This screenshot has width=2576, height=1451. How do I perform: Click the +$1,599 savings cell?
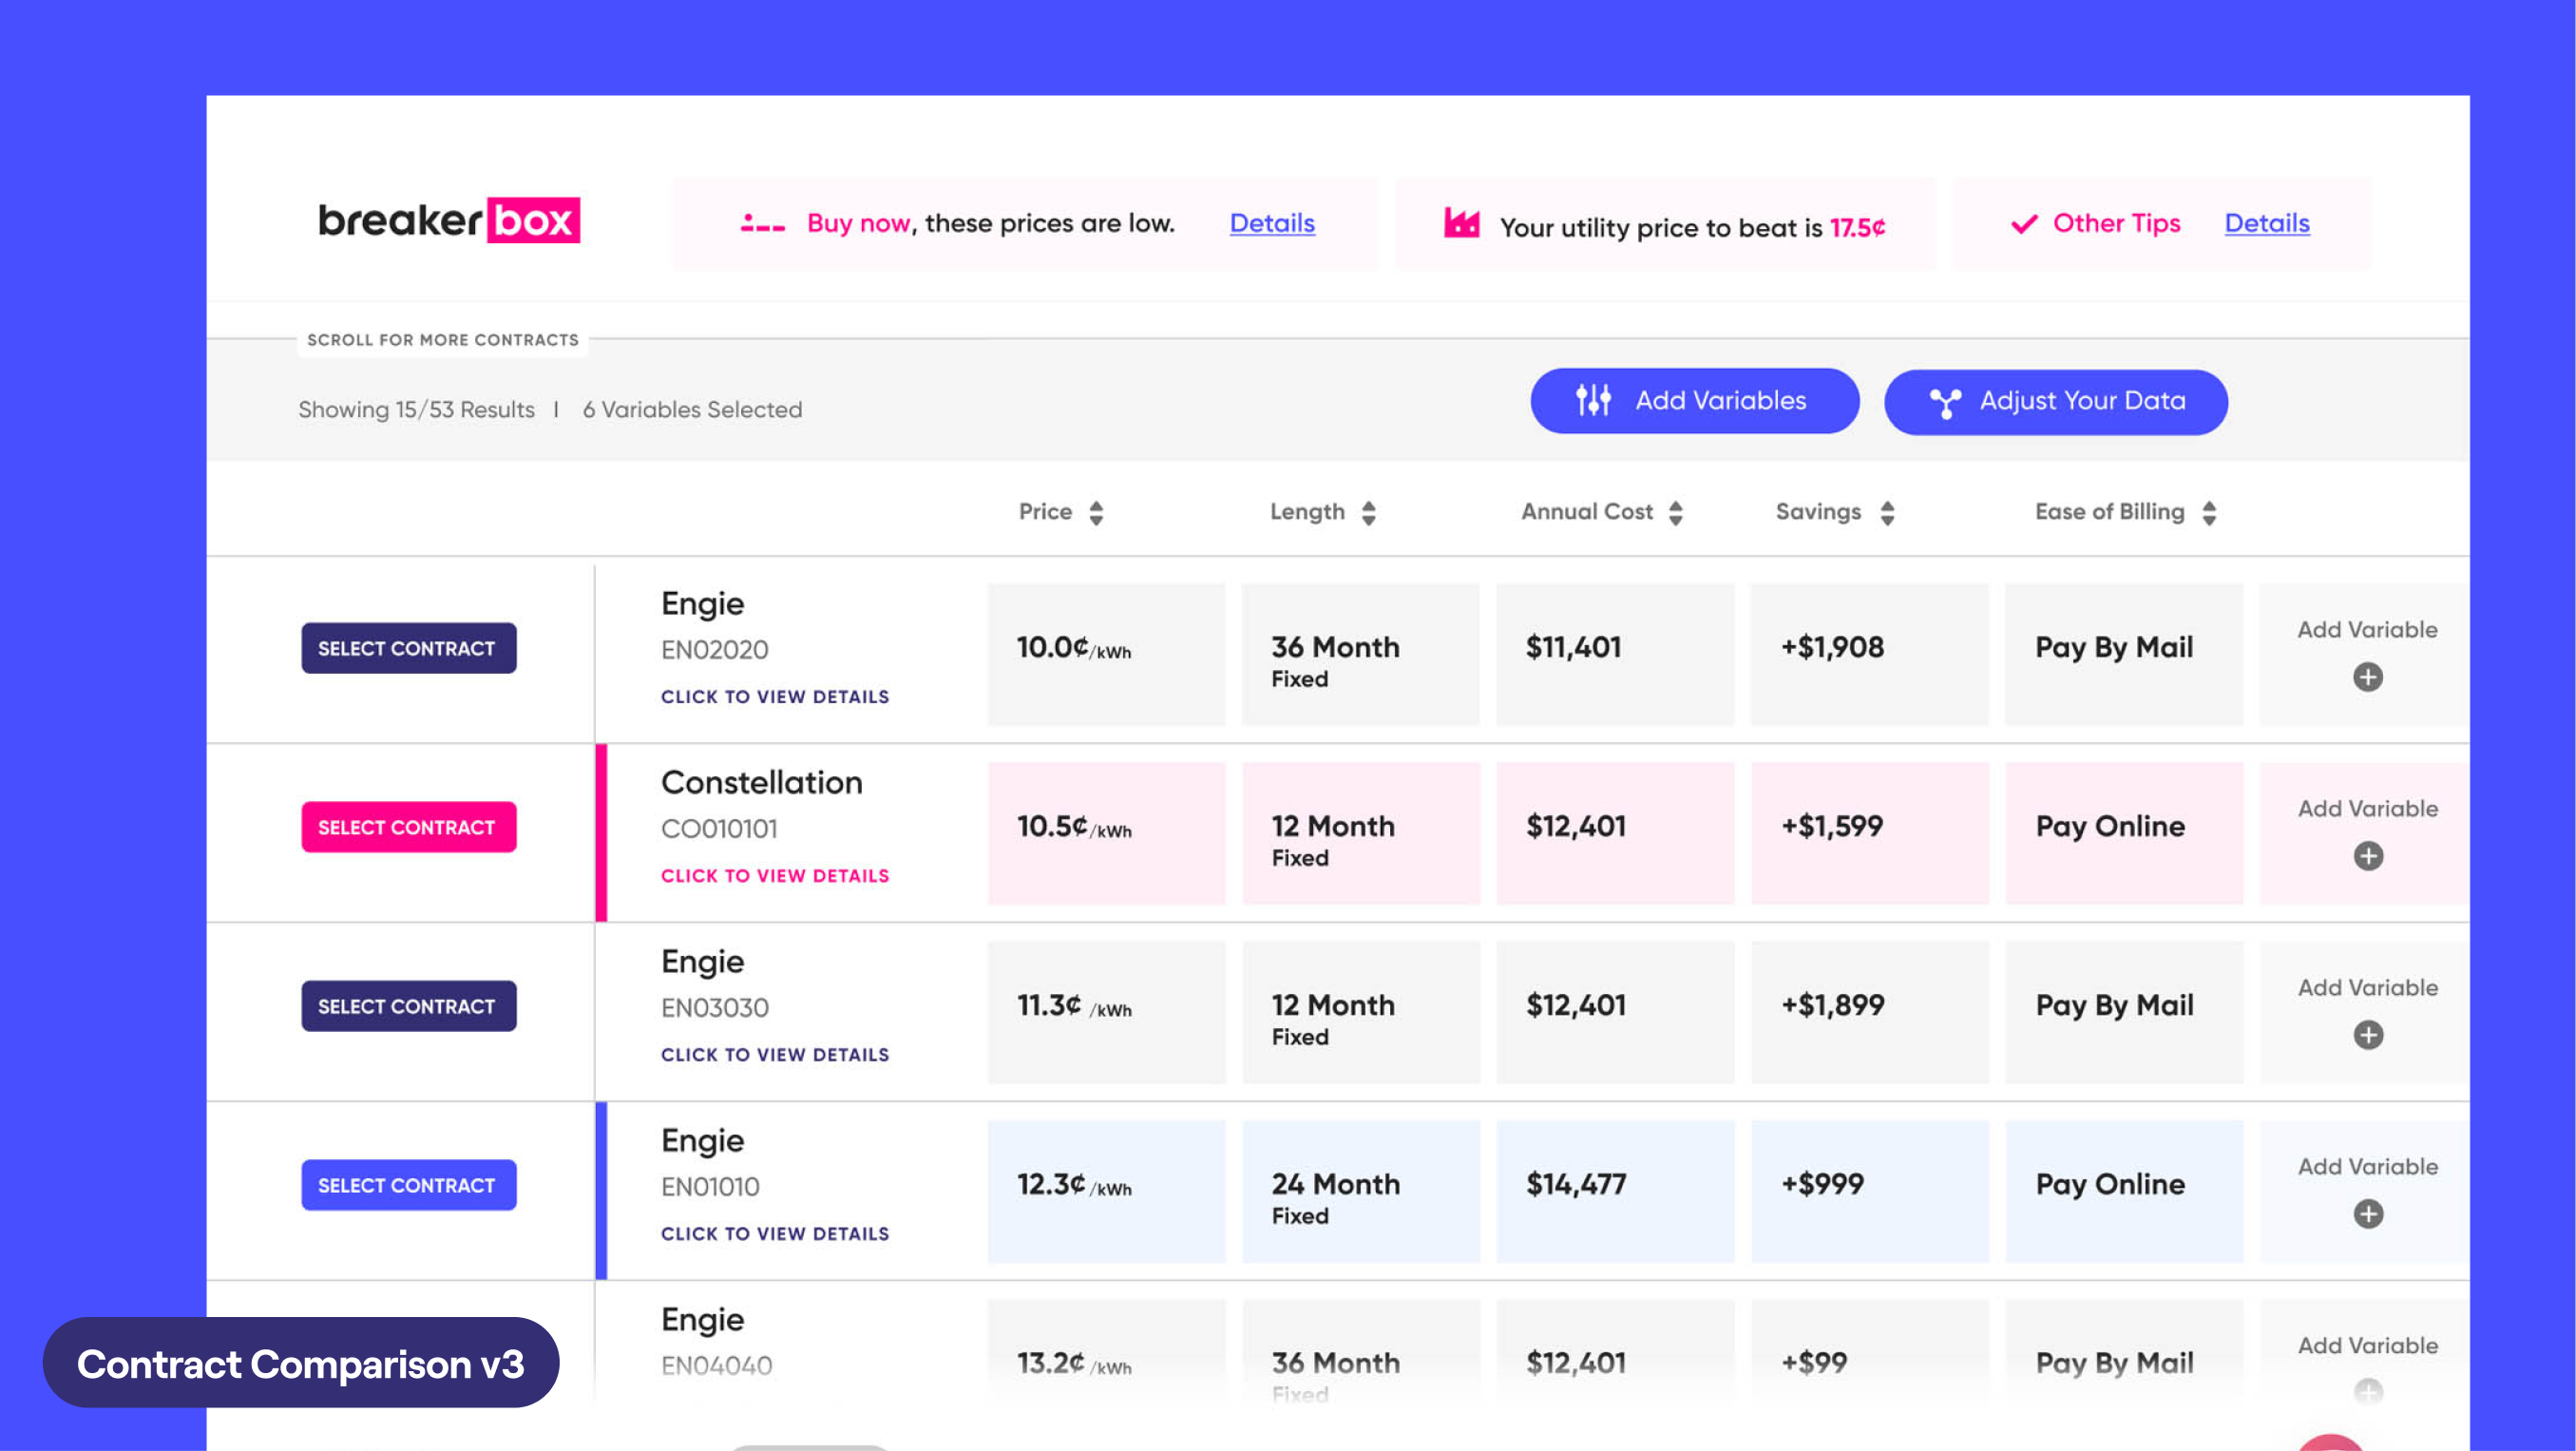pos(1869,833)
